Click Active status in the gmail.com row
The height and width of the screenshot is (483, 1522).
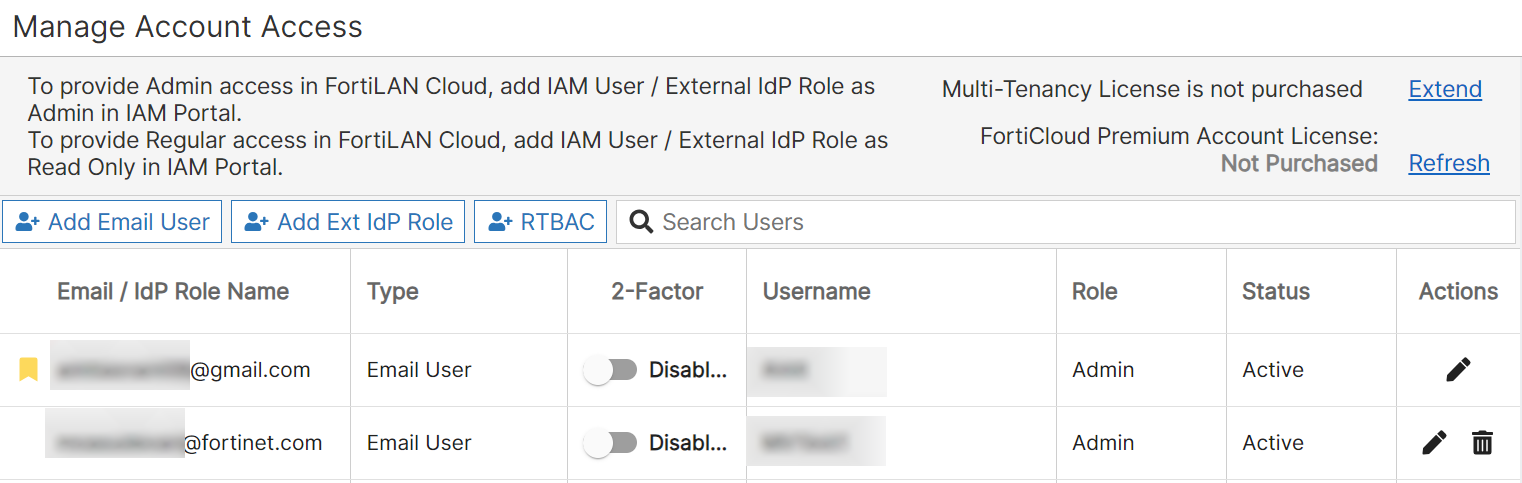(1273, 370)
